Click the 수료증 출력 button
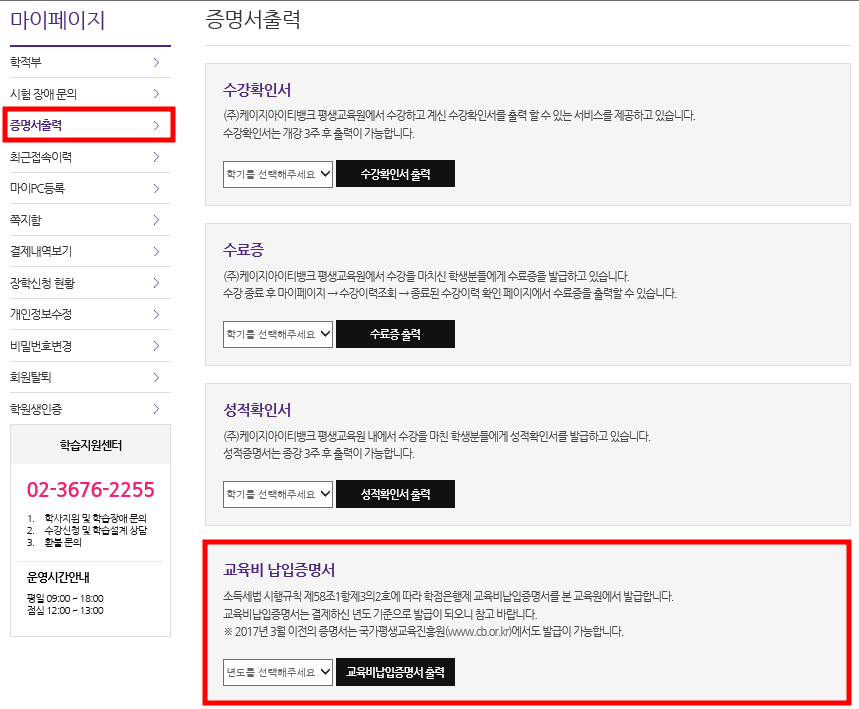The width and height of the screenshot is (859, 709). [x=396, y=334]
